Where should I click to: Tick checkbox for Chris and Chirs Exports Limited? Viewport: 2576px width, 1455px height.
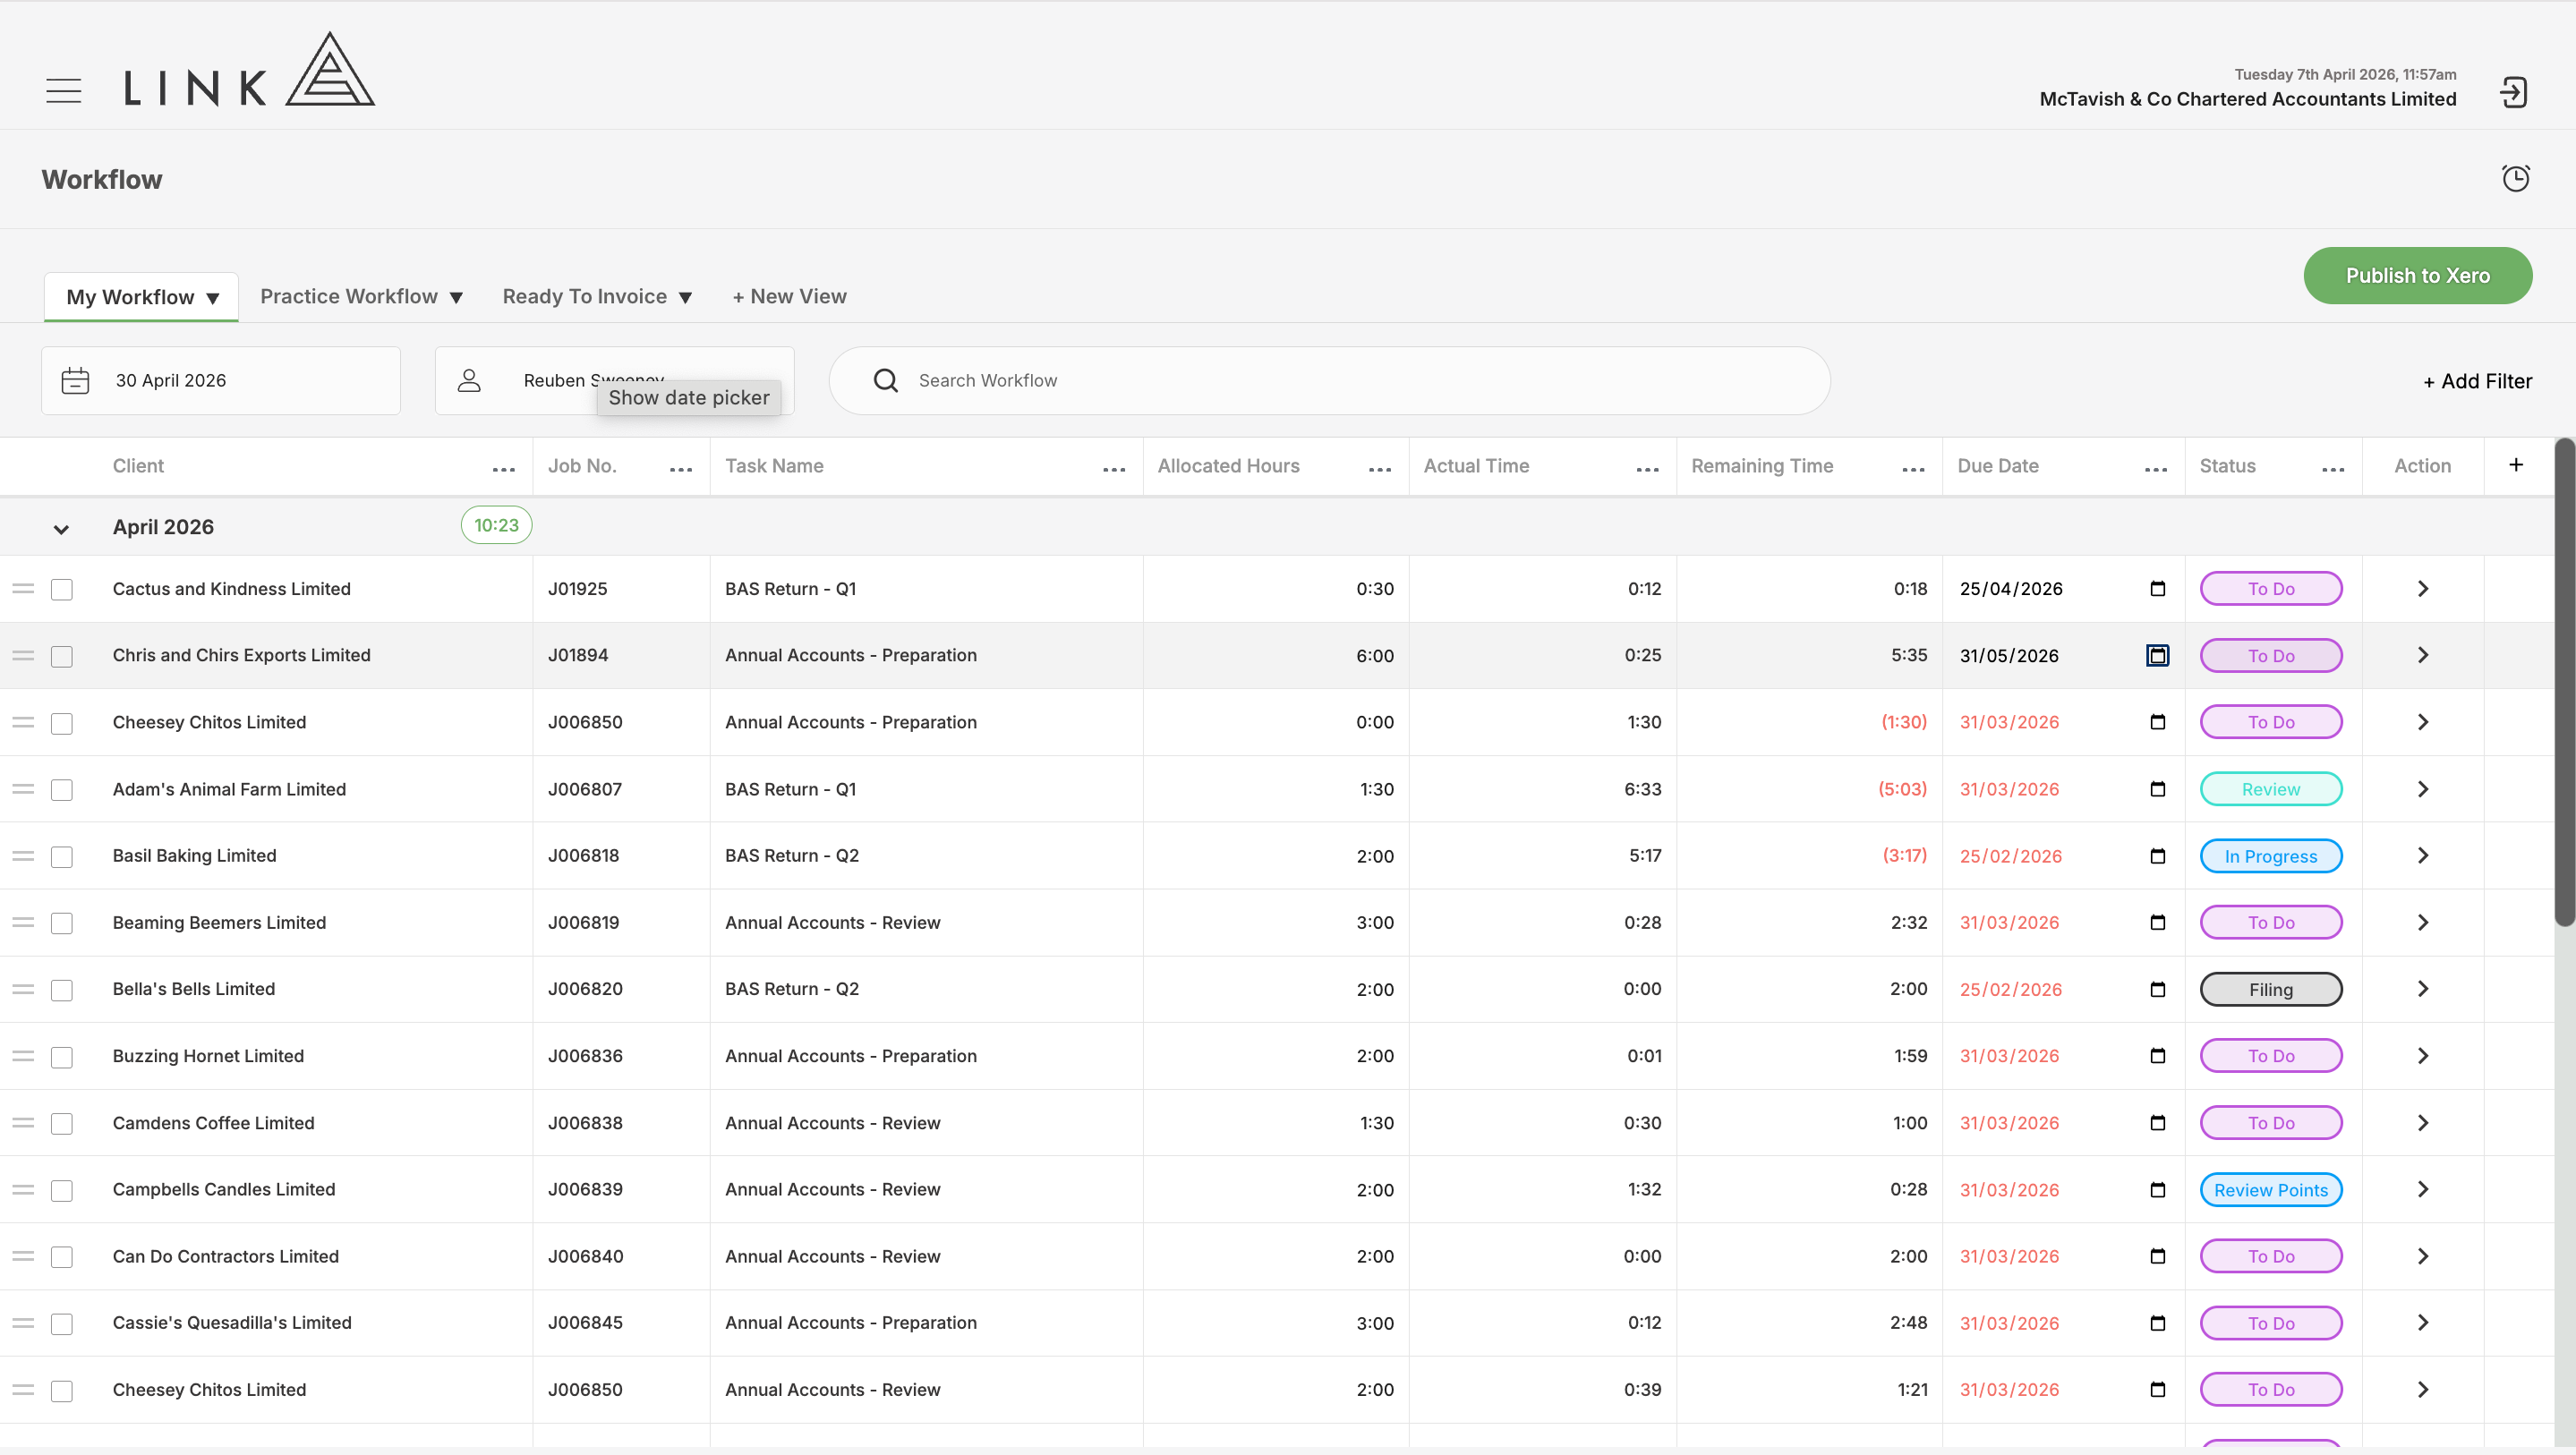coord(62,657)
